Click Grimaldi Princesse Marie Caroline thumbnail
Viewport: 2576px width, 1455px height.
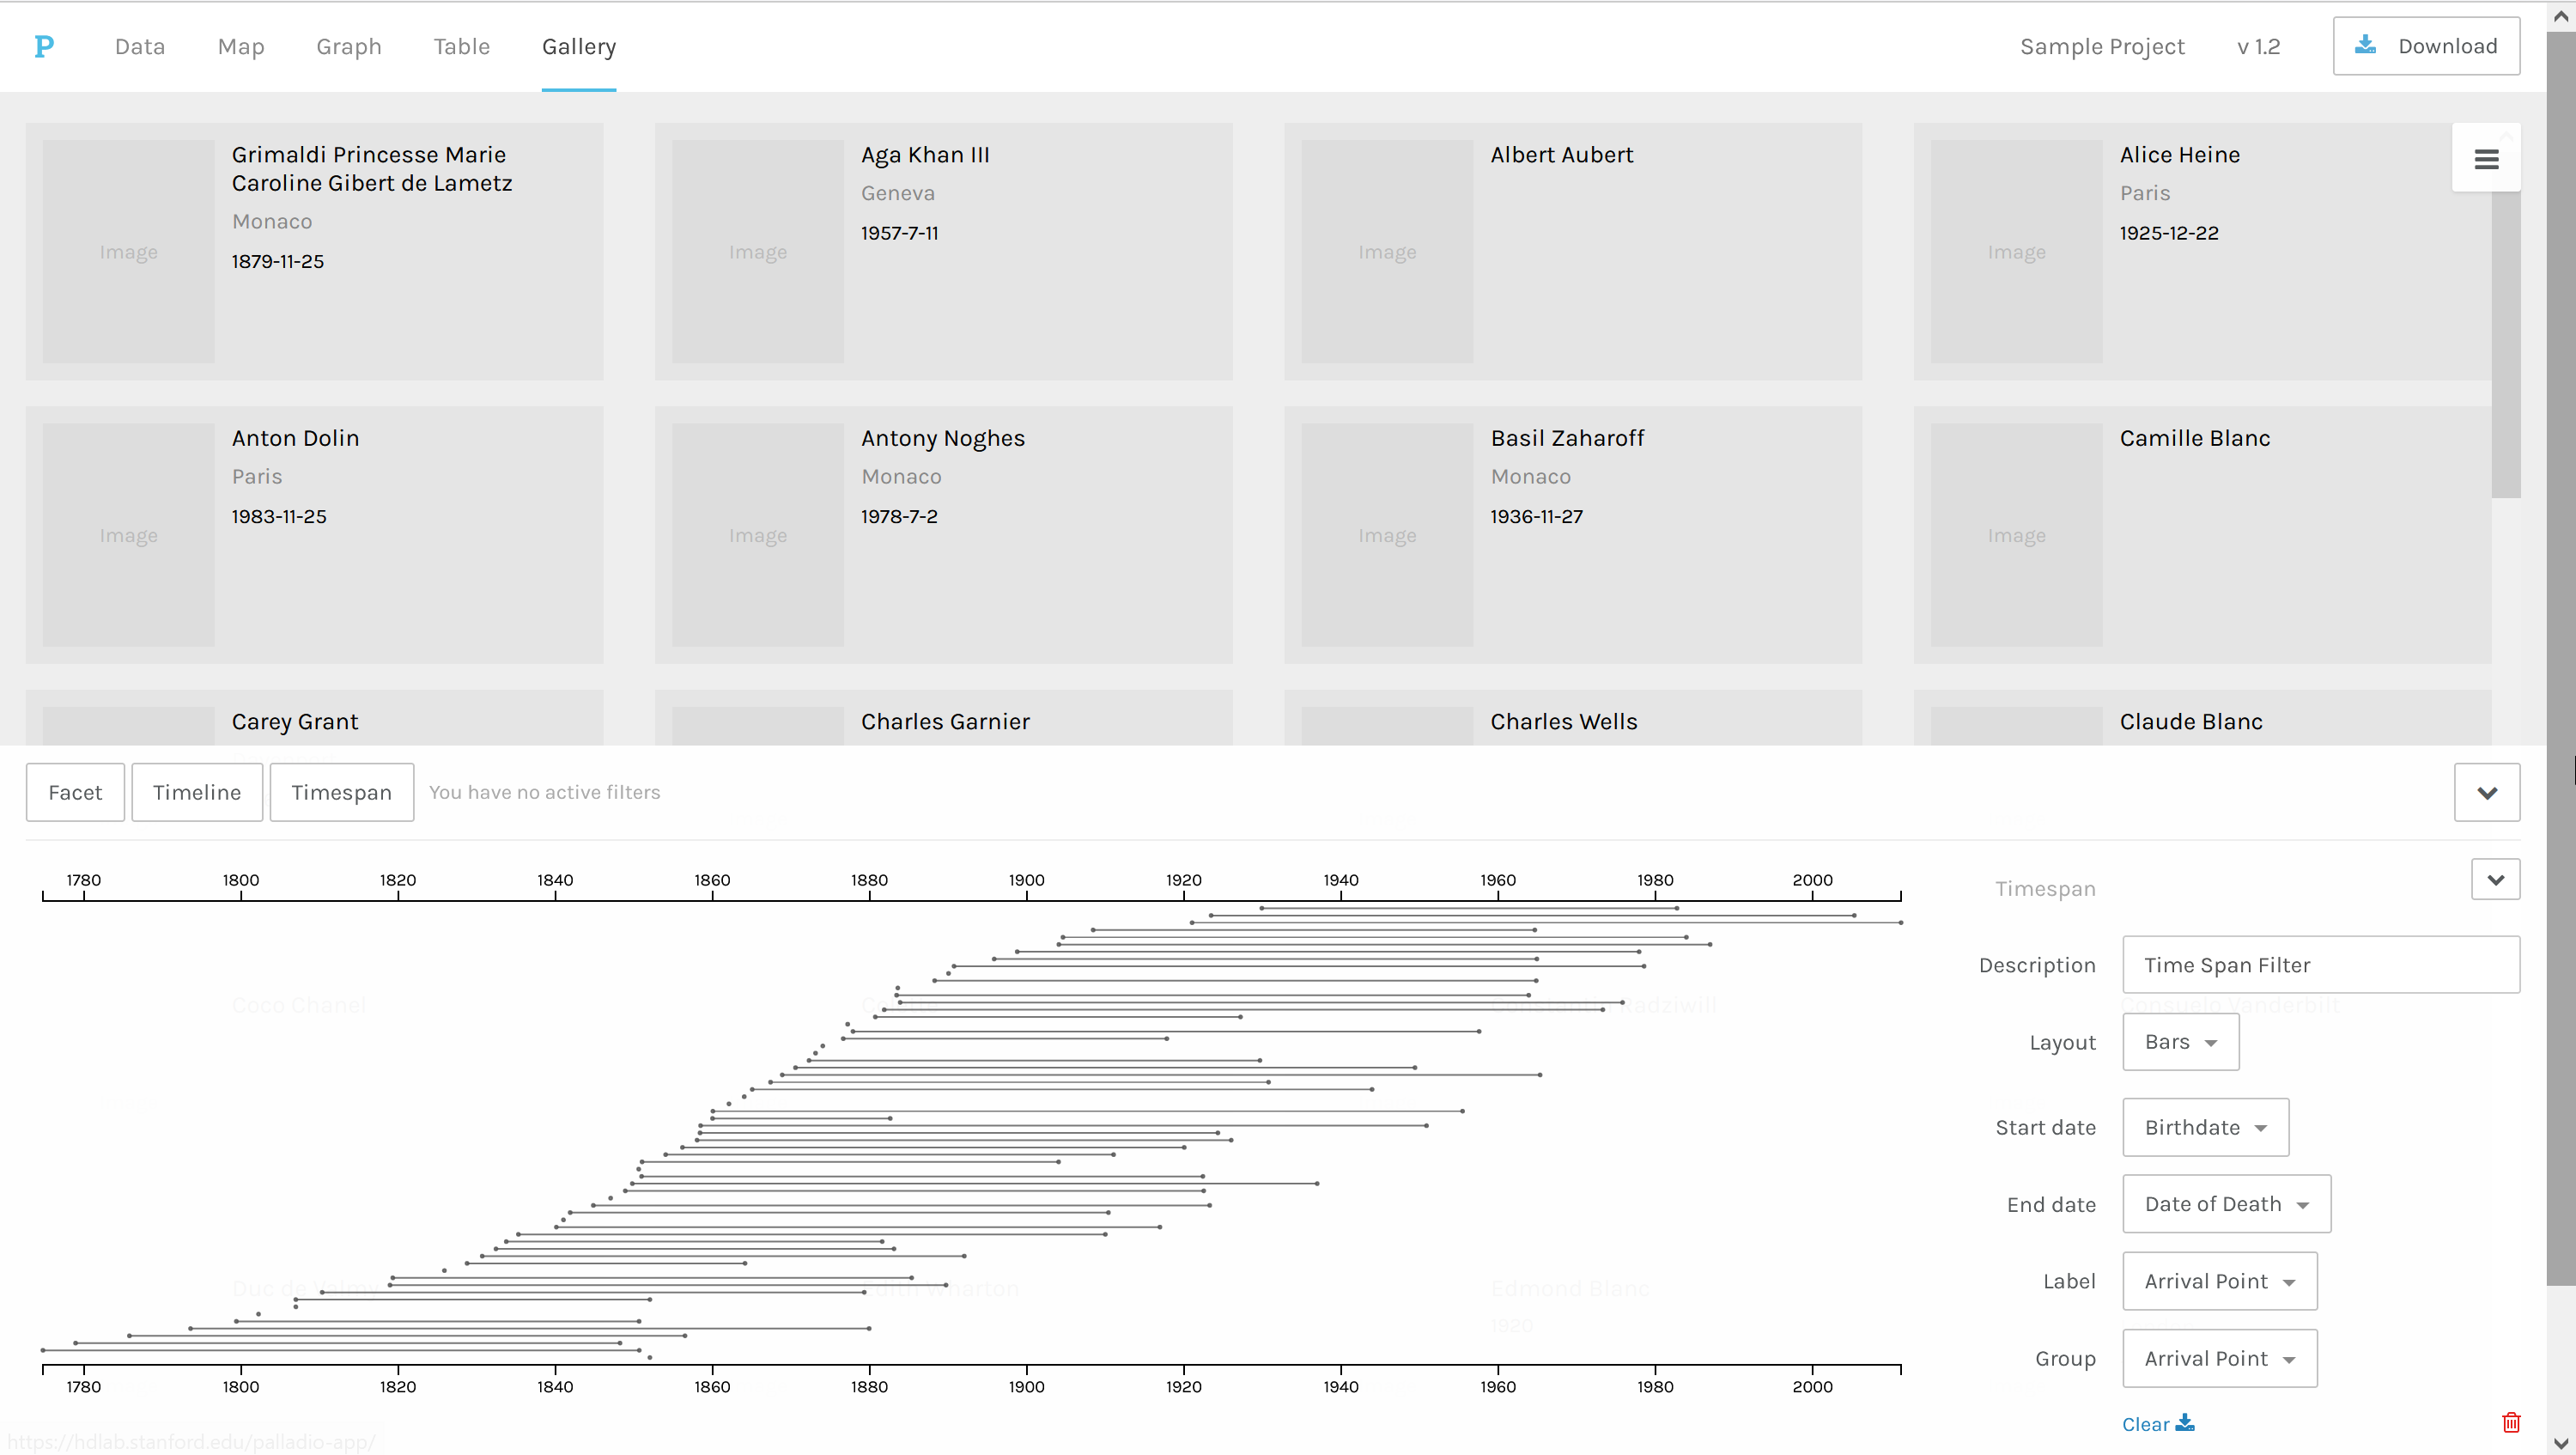point(128,251)
